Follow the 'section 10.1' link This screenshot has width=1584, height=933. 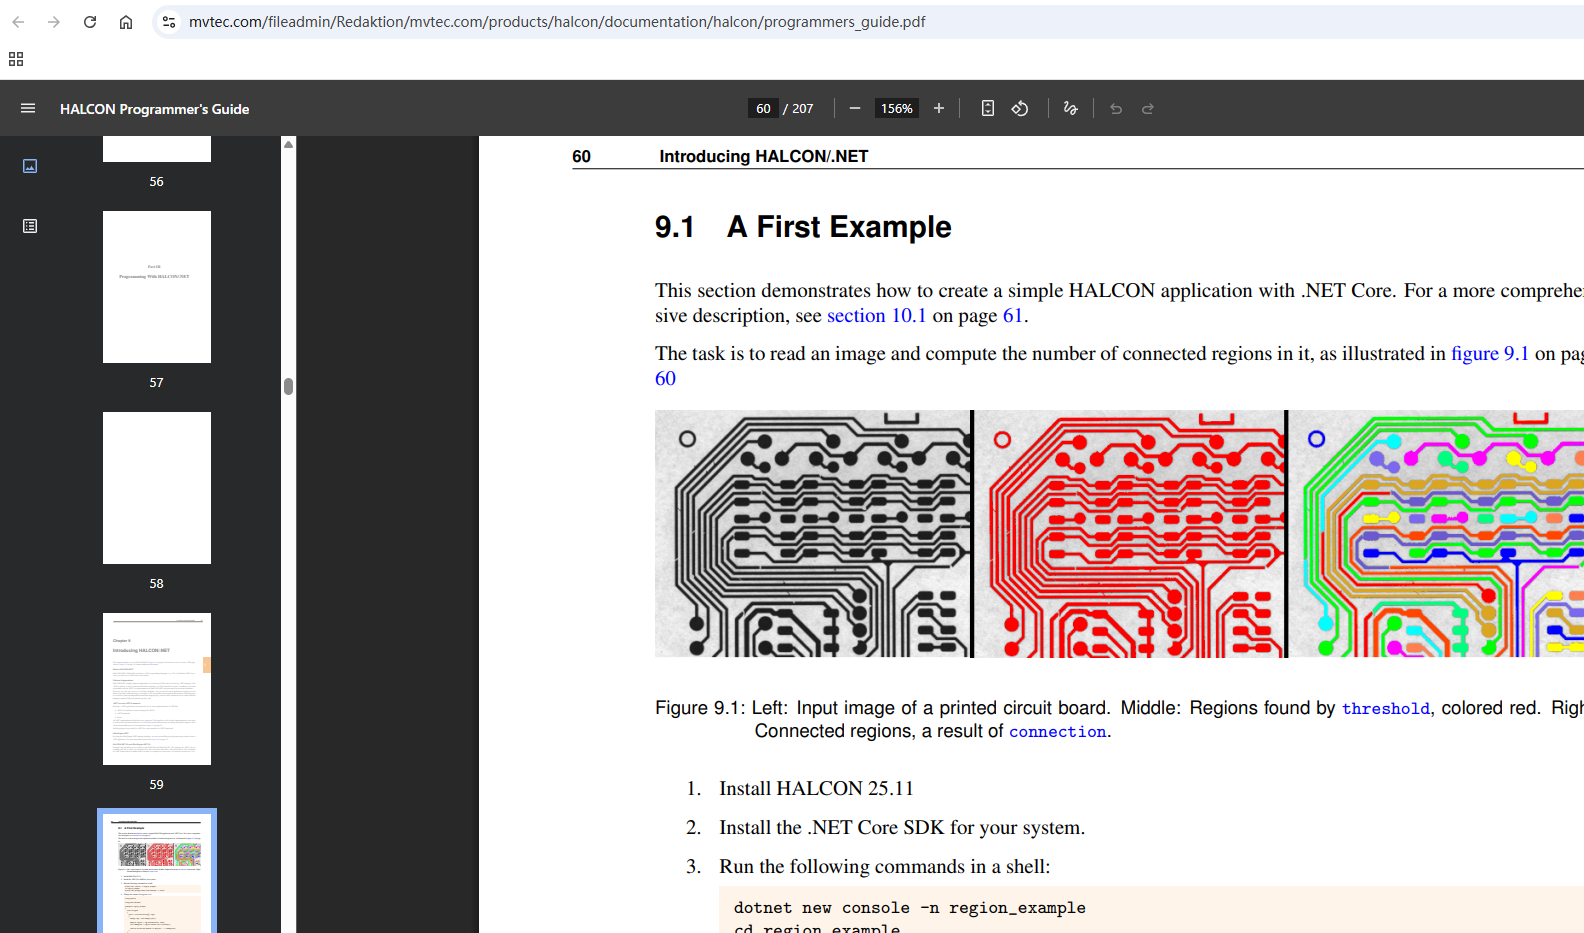pos(876,316)
